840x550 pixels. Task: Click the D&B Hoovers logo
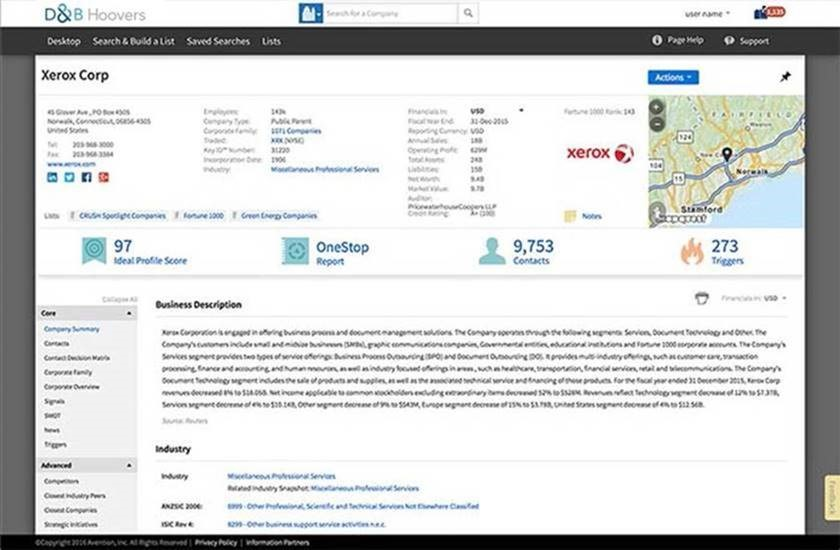coord(95,14)
